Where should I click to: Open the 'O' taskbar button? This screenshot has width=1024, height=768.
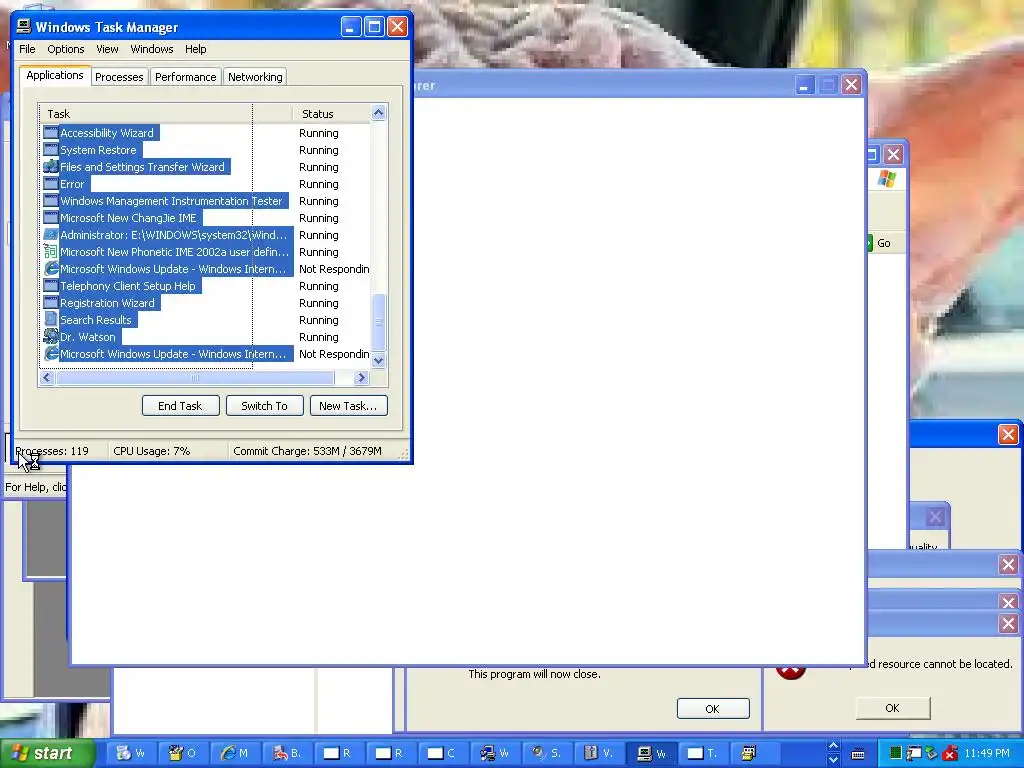coord(182,753)
